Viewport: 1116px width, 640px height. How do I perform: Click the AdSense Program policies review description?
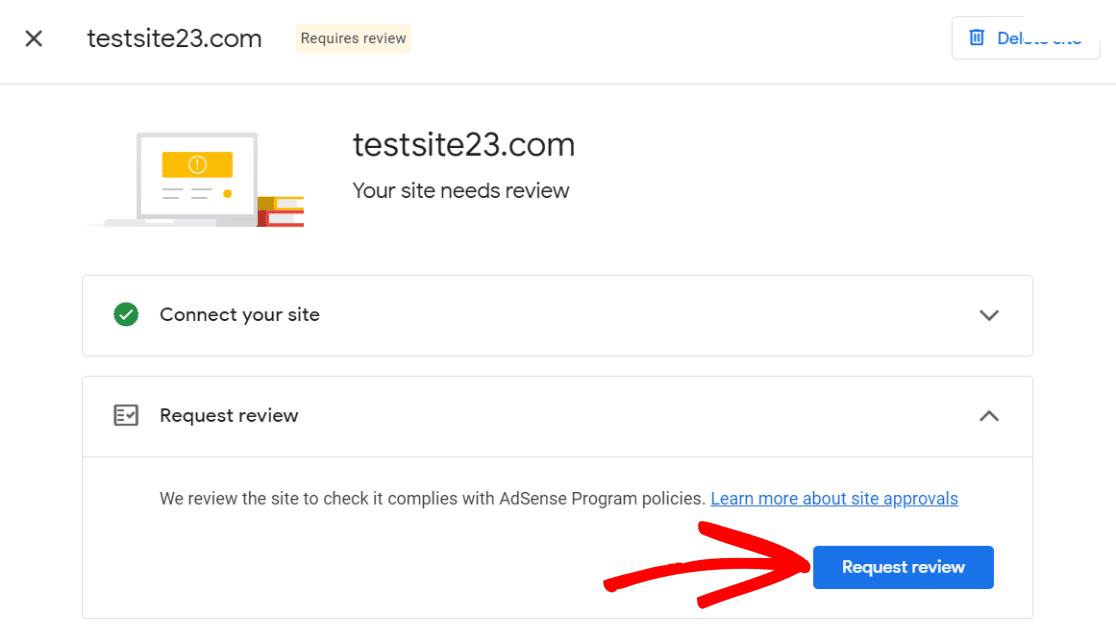click(x=430, y=498)
